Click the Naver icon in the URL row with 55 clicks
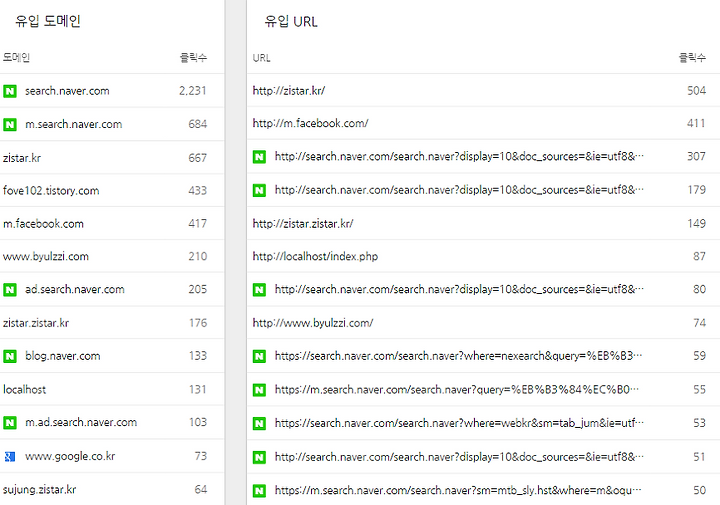Image resolution: width=720 pixels, height=505 pixels. tap(259, 390)
